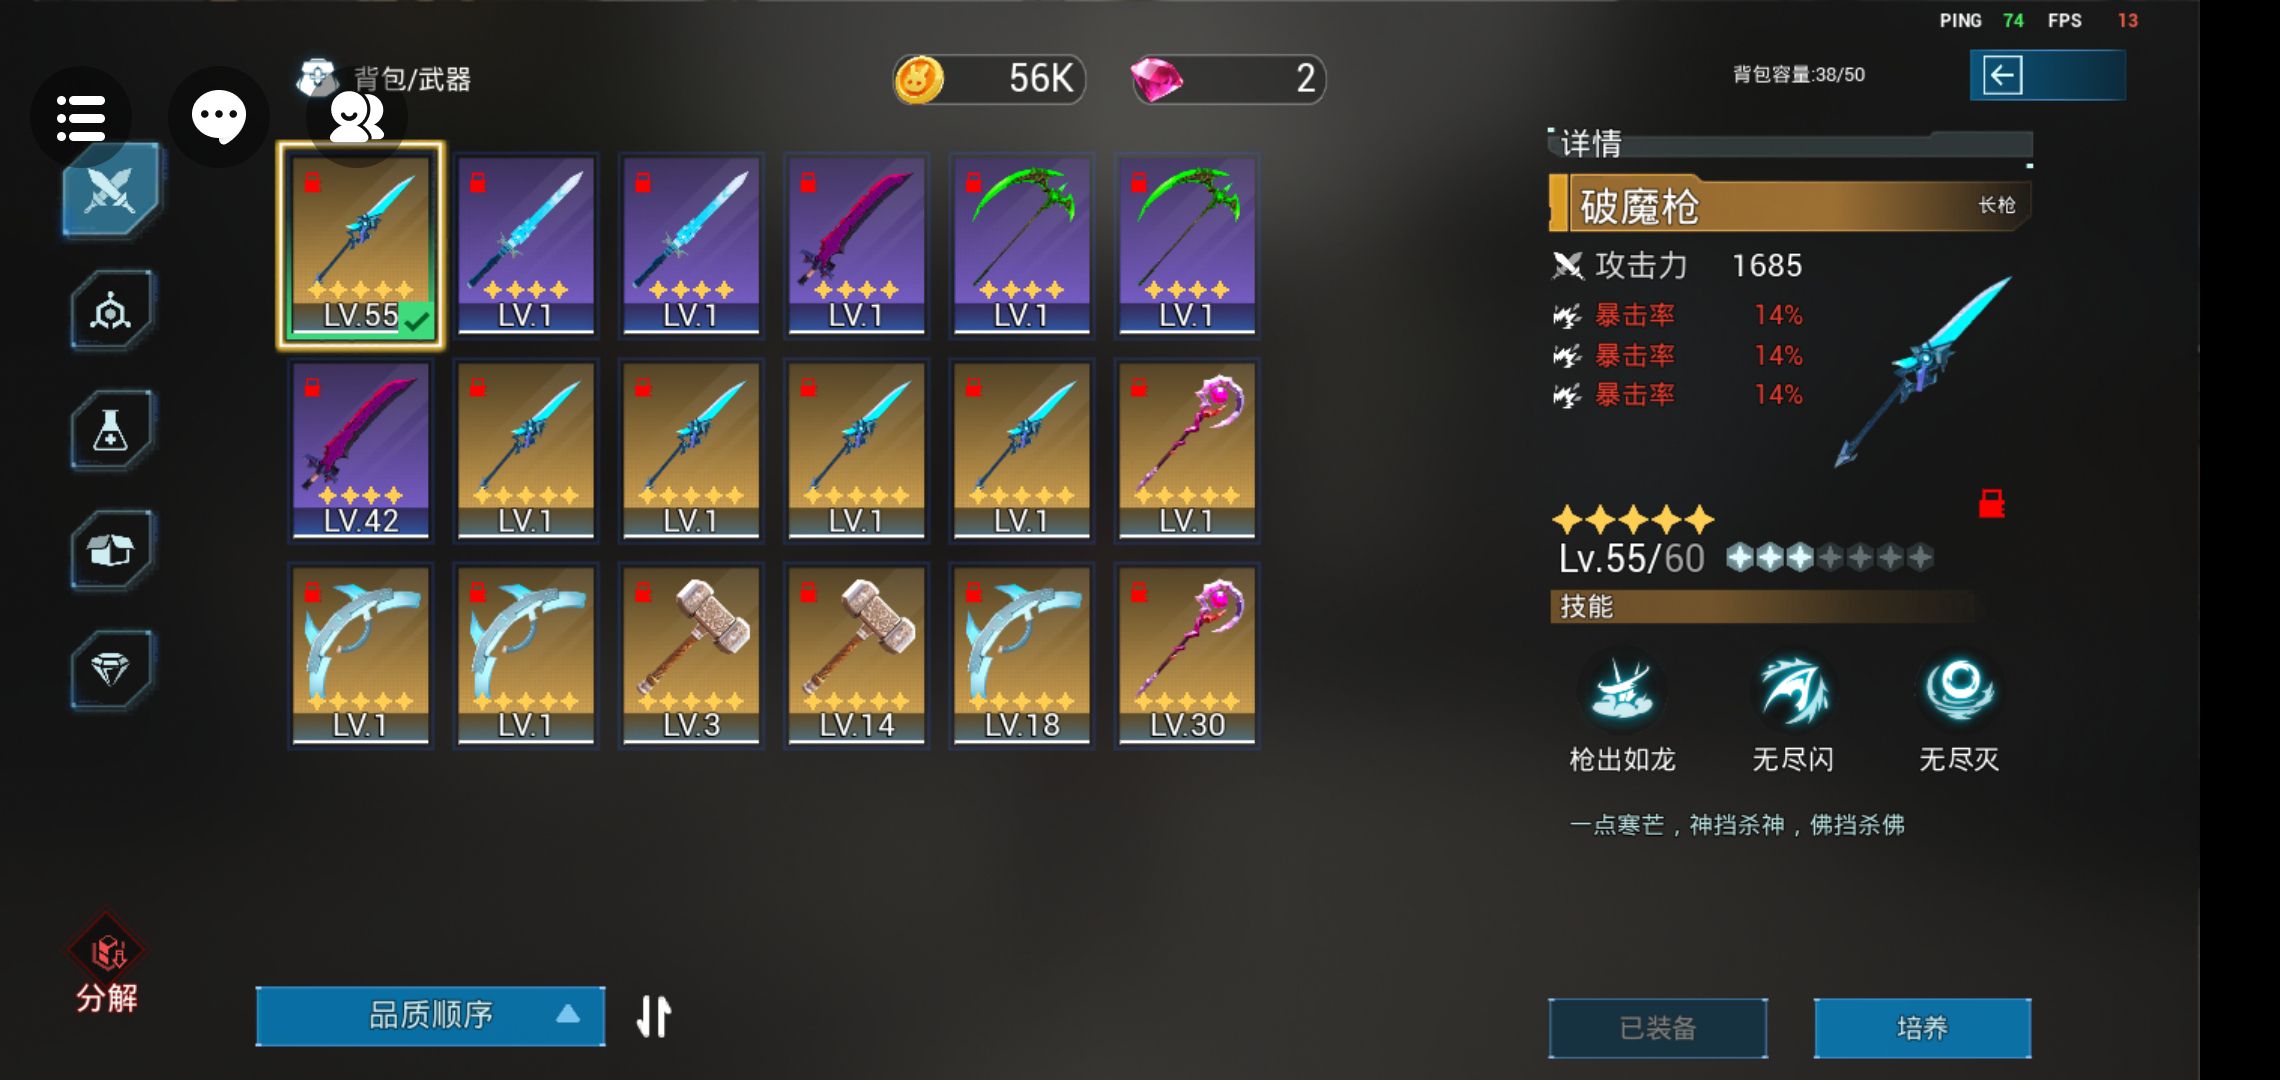Click the 已装备 equipped button
Viewport: 2280px width, 1080px height.
pyautogui.click(x=1658, y=1028)
